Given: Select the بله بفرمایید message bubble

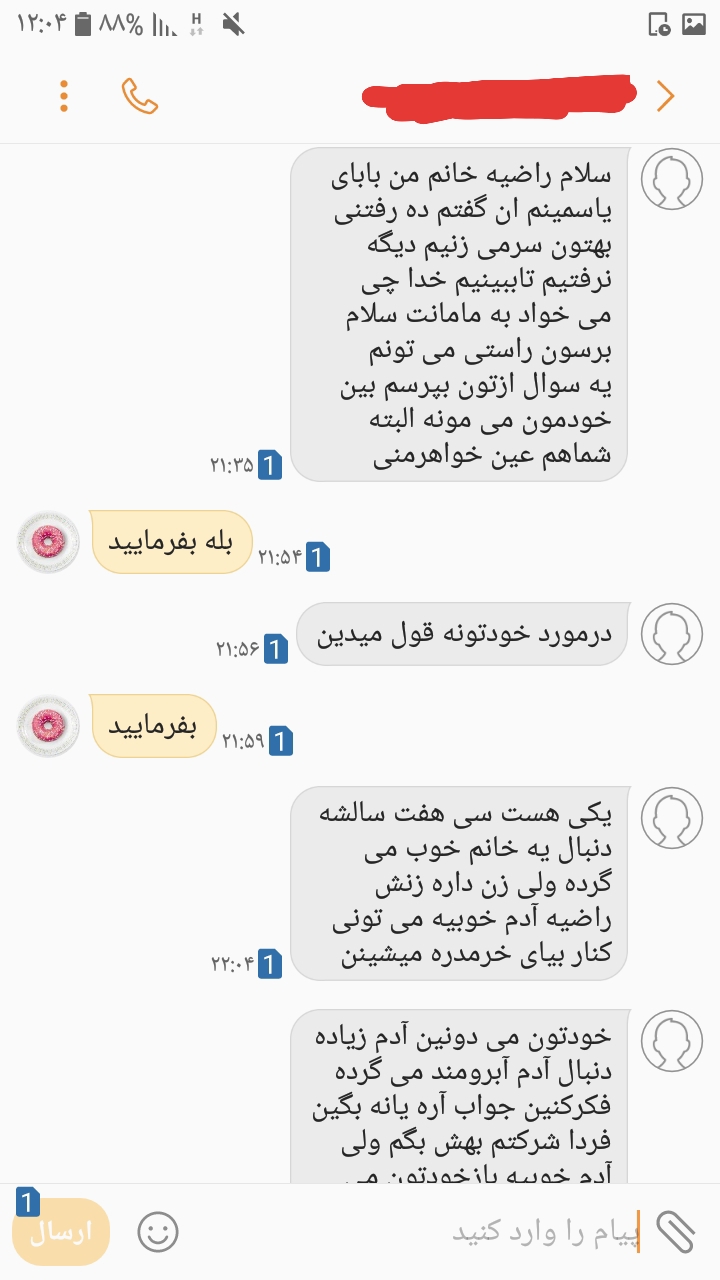Looking at the screenshot, I should [x=171, y=542].
